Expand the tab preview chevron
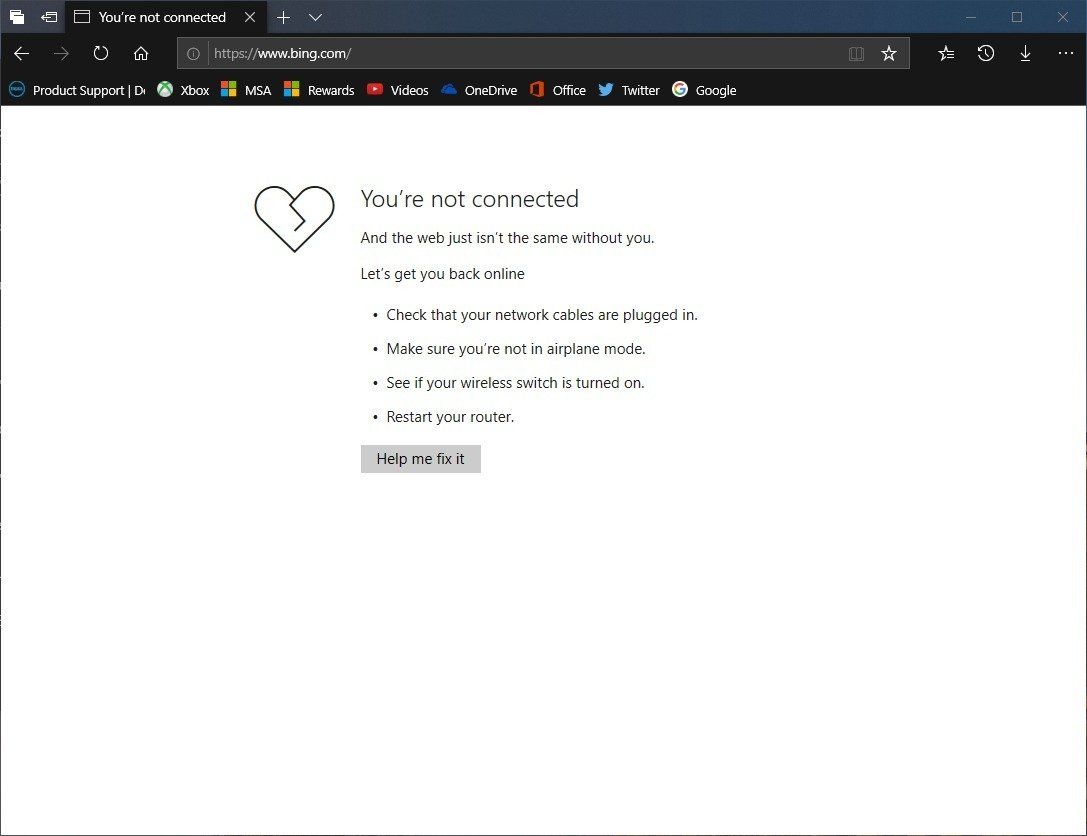Screen dimensions: 1087x836 click(315, 17)
